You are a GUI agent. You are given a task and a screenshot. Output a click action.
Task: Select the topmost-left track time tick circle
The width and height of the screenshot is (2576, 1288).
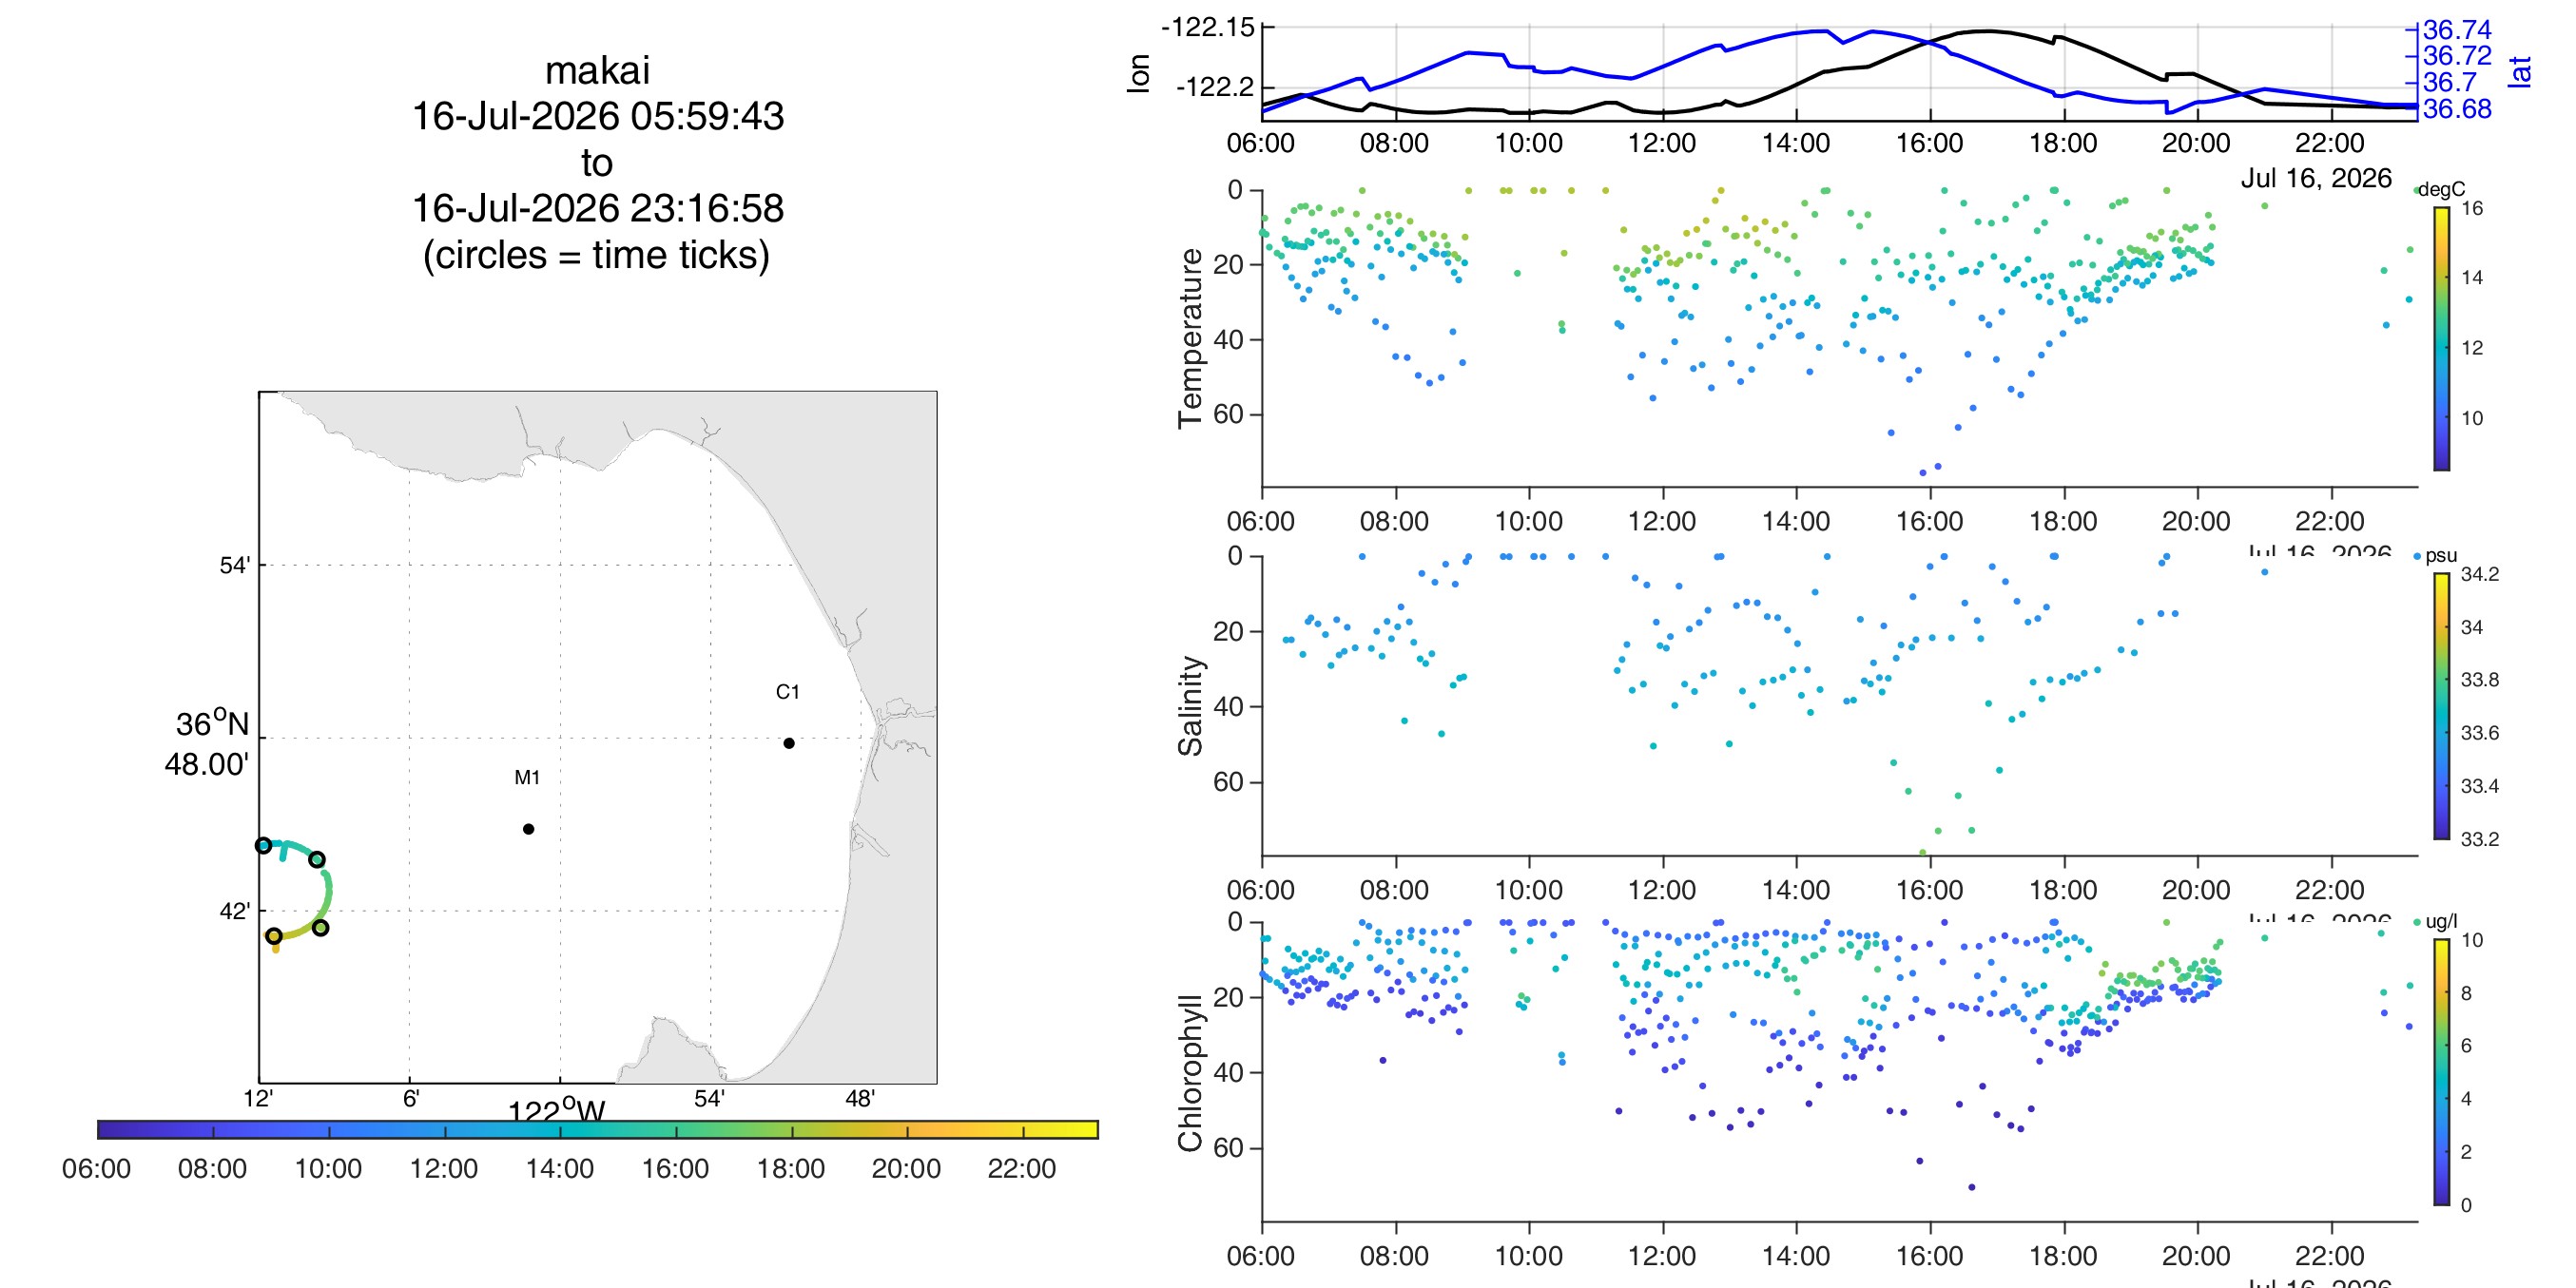coord(263,845)
